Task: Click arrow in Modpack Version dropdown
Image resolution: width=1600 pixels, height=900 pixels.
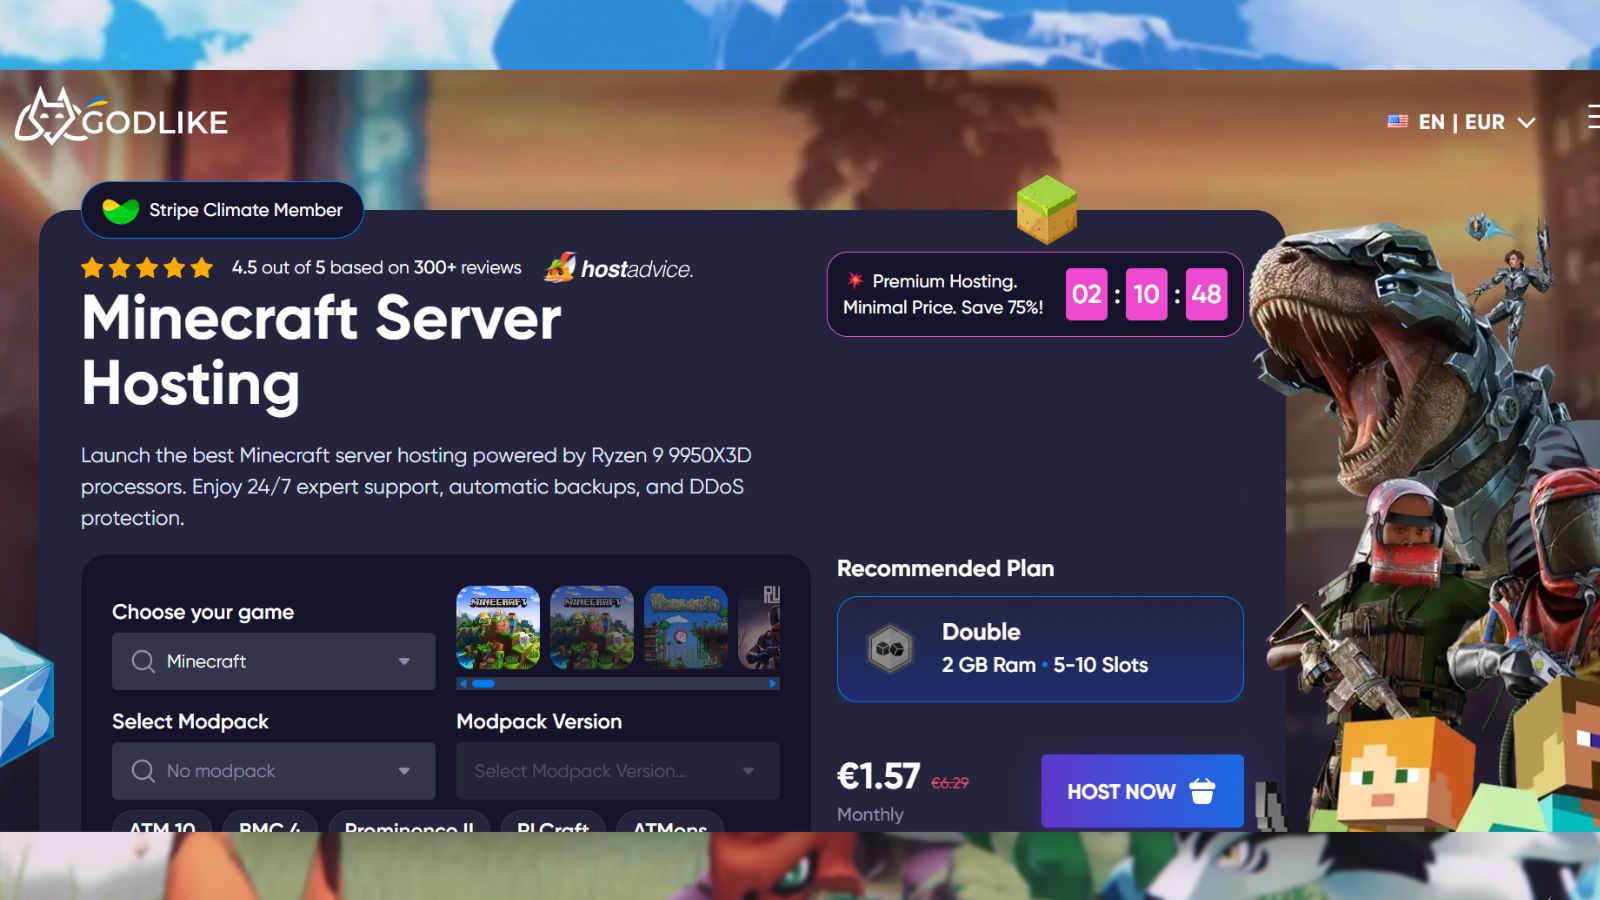Action: click(x=748, y=771)
